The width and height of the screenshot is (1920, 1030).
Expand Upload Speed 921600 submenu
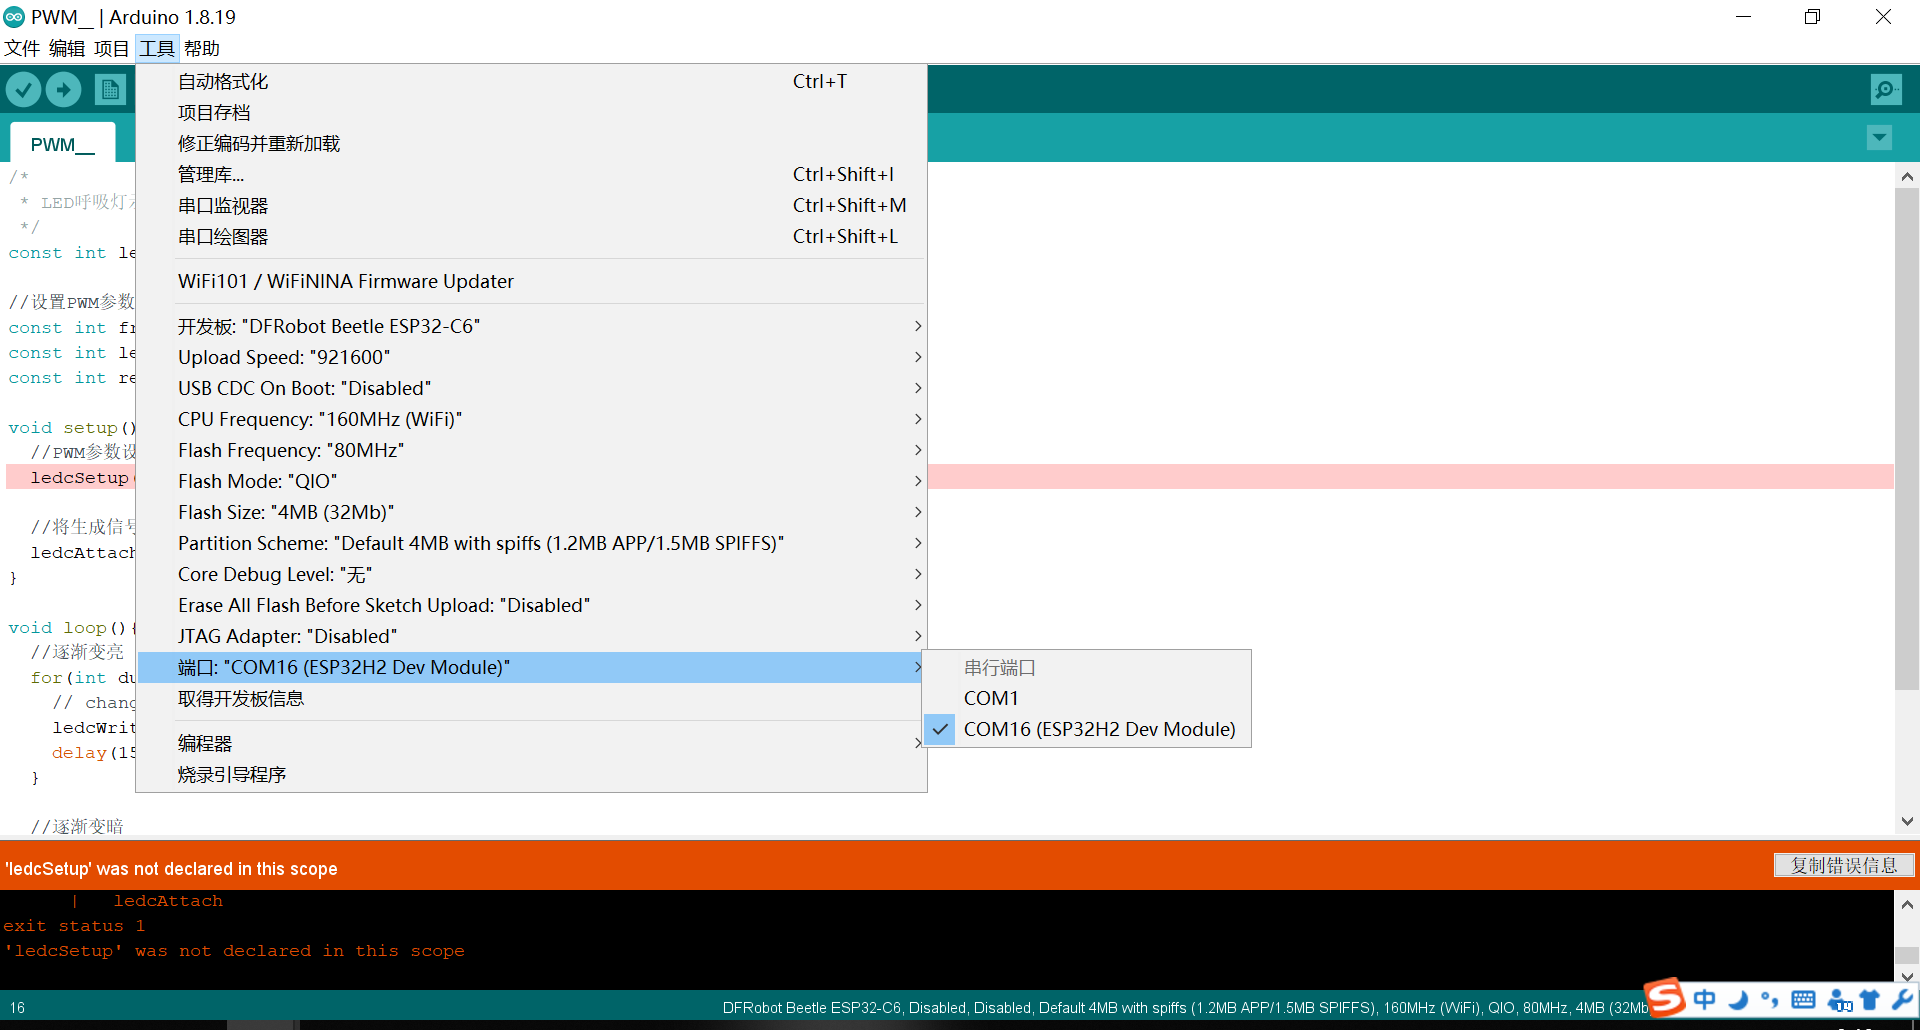tap(531, 357)
